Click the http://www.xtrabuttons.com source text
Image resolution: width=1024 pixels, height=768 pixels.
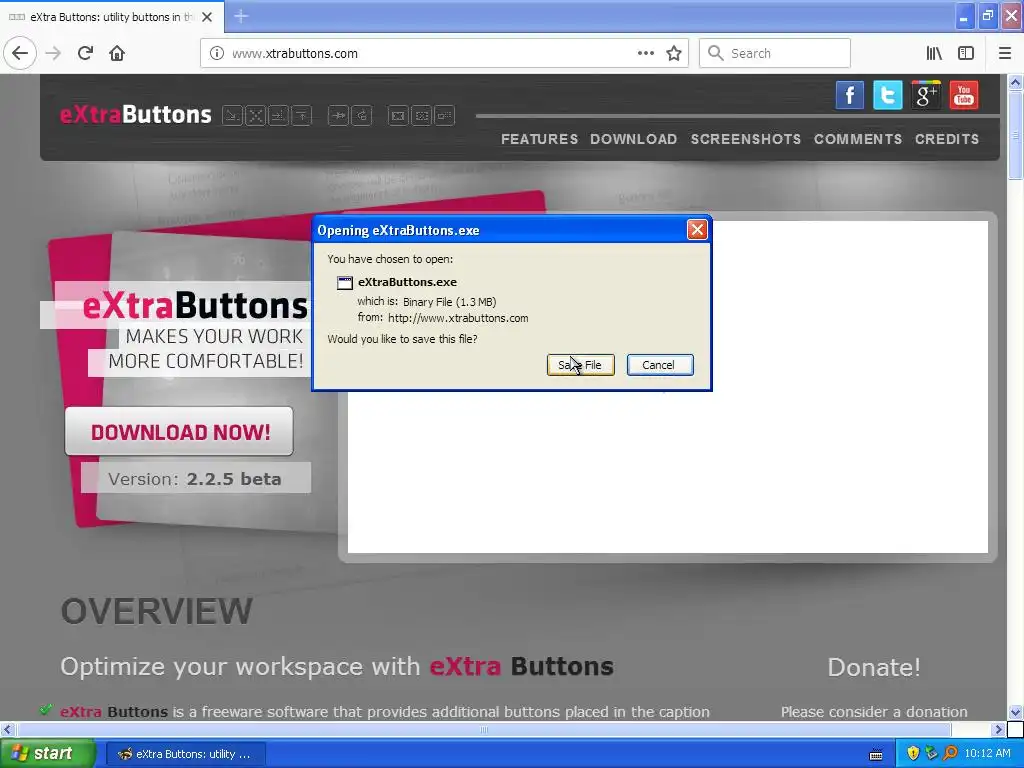point(458,318)
